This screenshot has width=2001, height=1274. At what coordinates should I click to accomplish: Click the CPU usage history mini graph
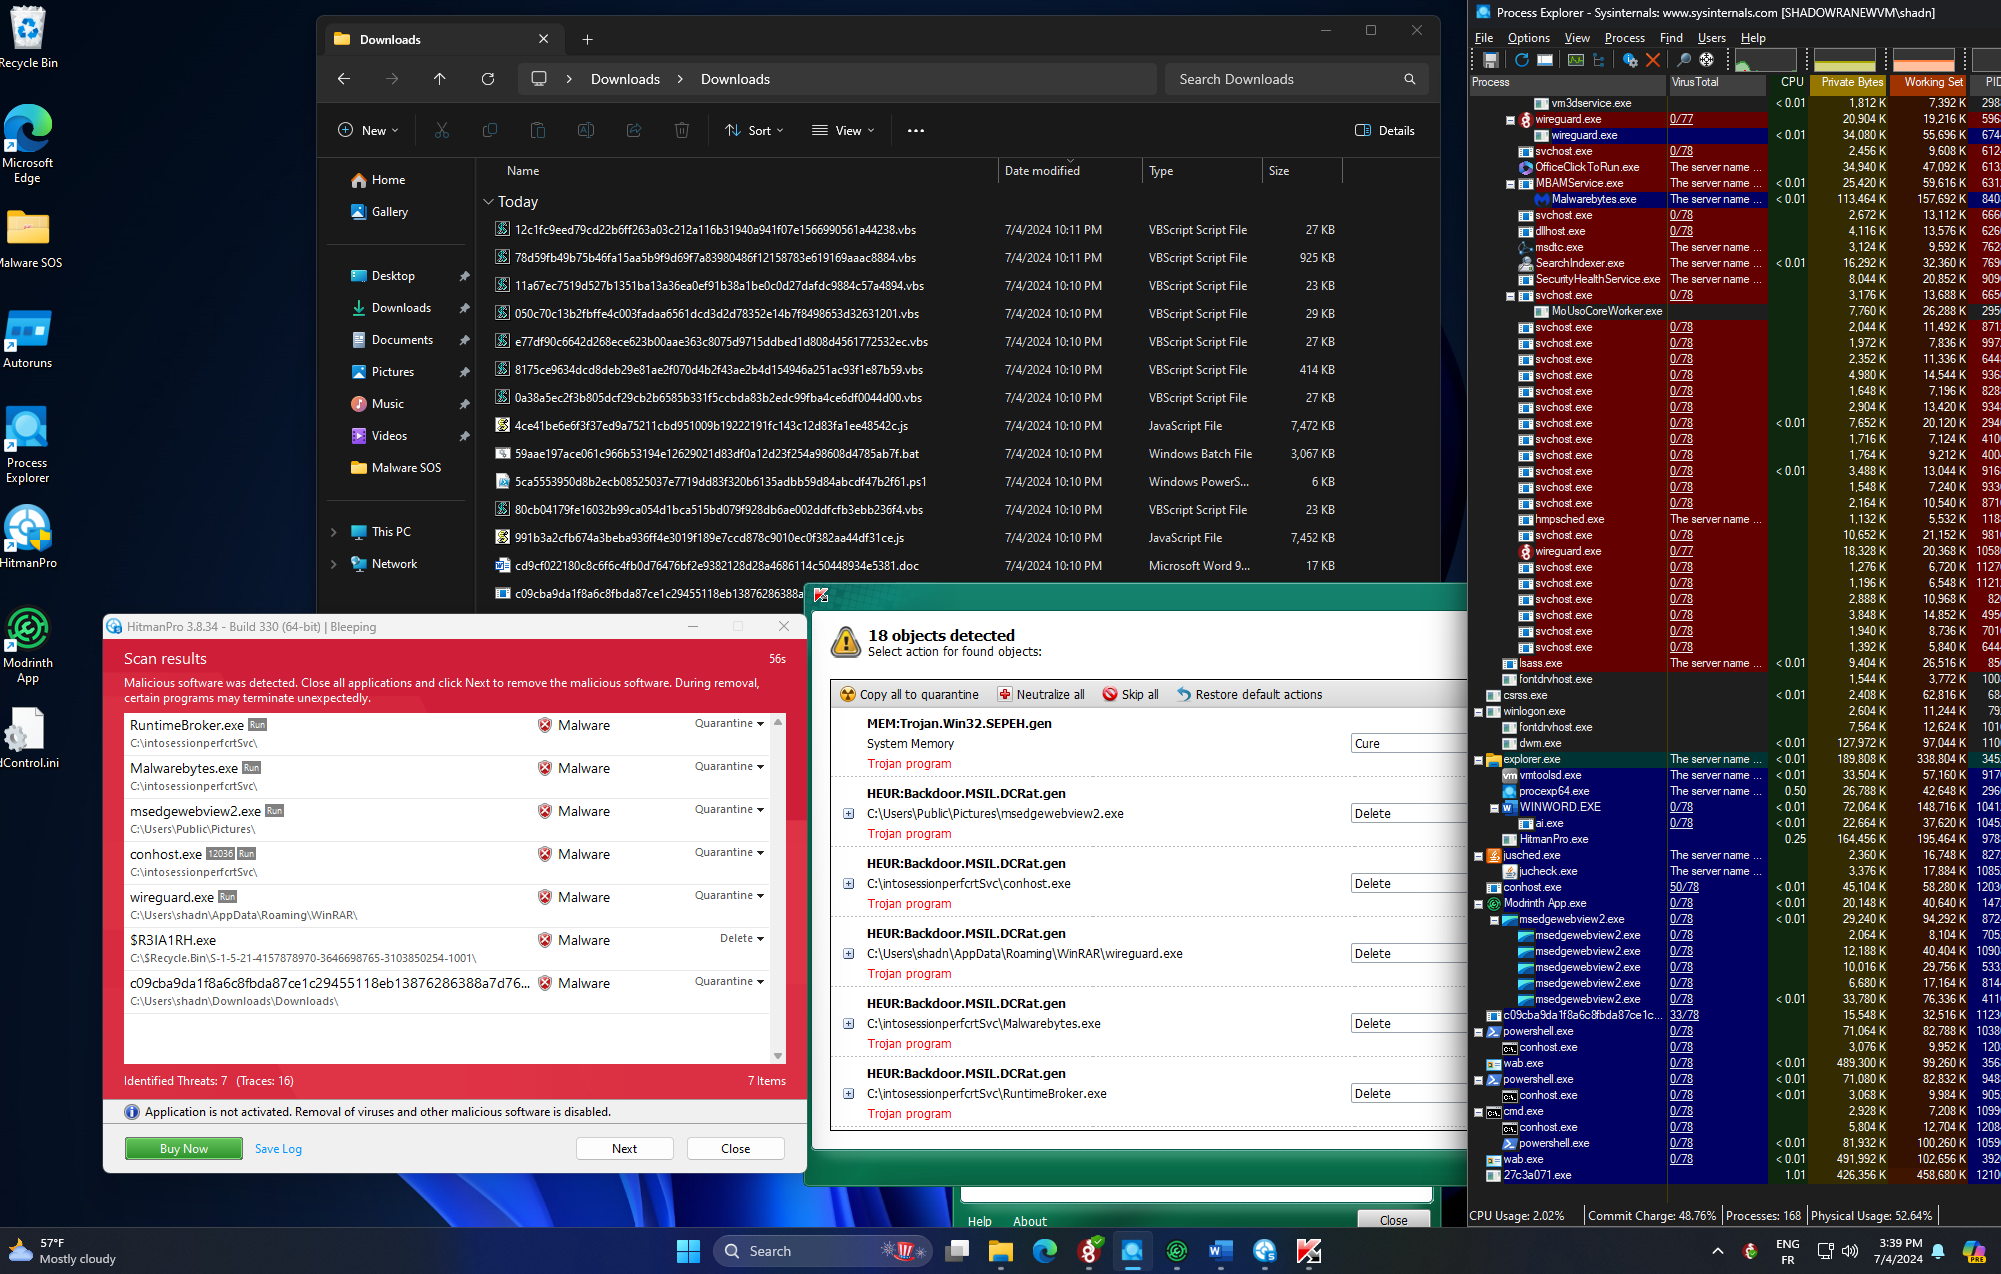(x=1764, y=60)
